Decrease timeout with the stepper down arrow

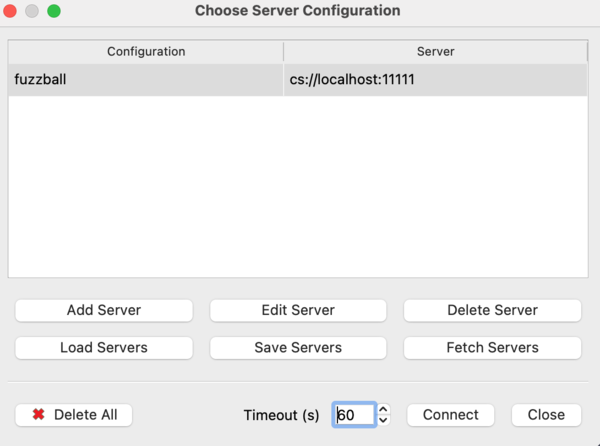click(x=385, y=420)
